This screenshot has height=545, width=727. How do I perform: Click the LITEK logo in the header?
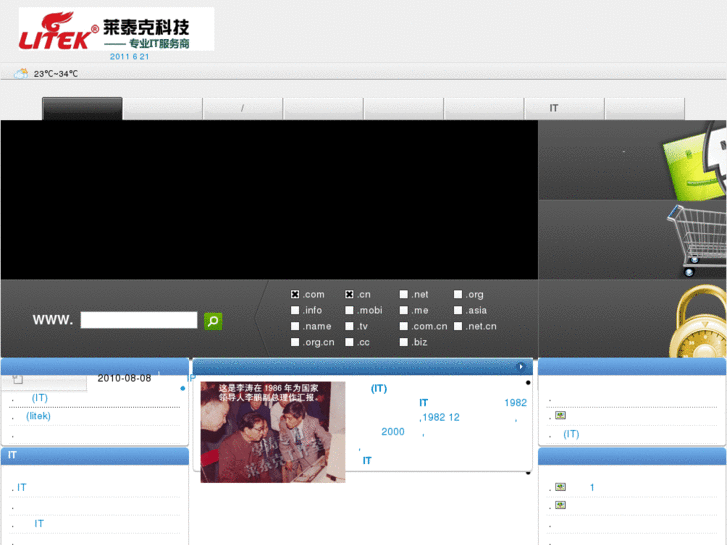[116, 29]
